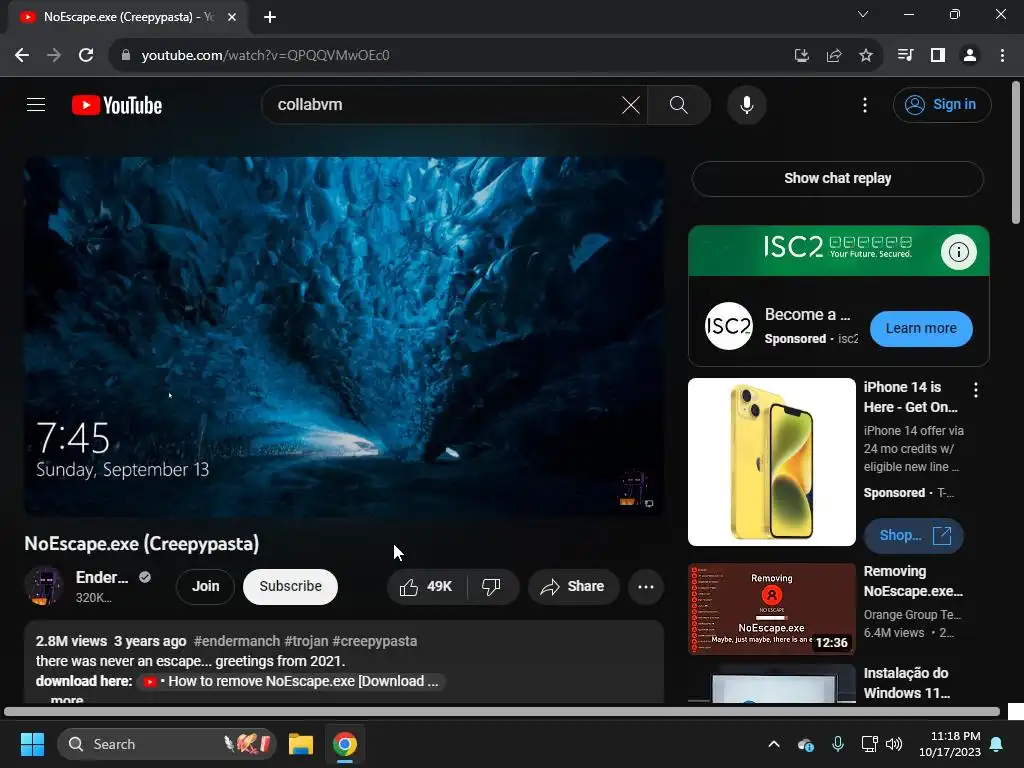
Task: Like the video with thumbs up
Action: pyautogui.click(x=427, y=586)
